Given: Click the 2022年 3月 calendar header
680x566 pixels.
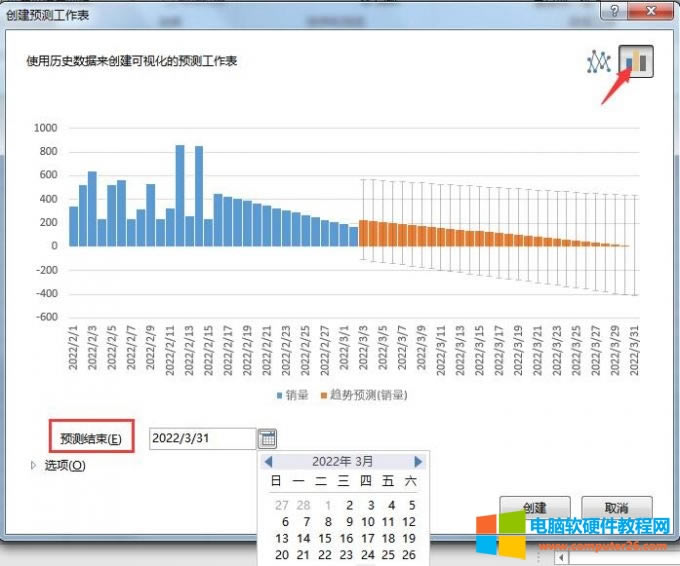Looking at the screenshot, I should (343, 462).
